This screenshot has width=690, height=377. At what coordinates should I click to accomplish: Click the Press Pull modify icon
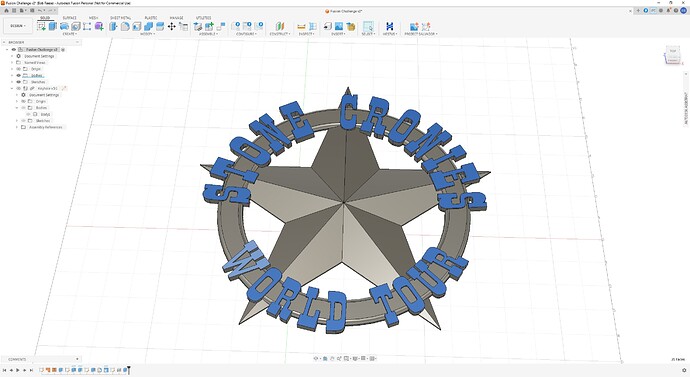[113, 26]
